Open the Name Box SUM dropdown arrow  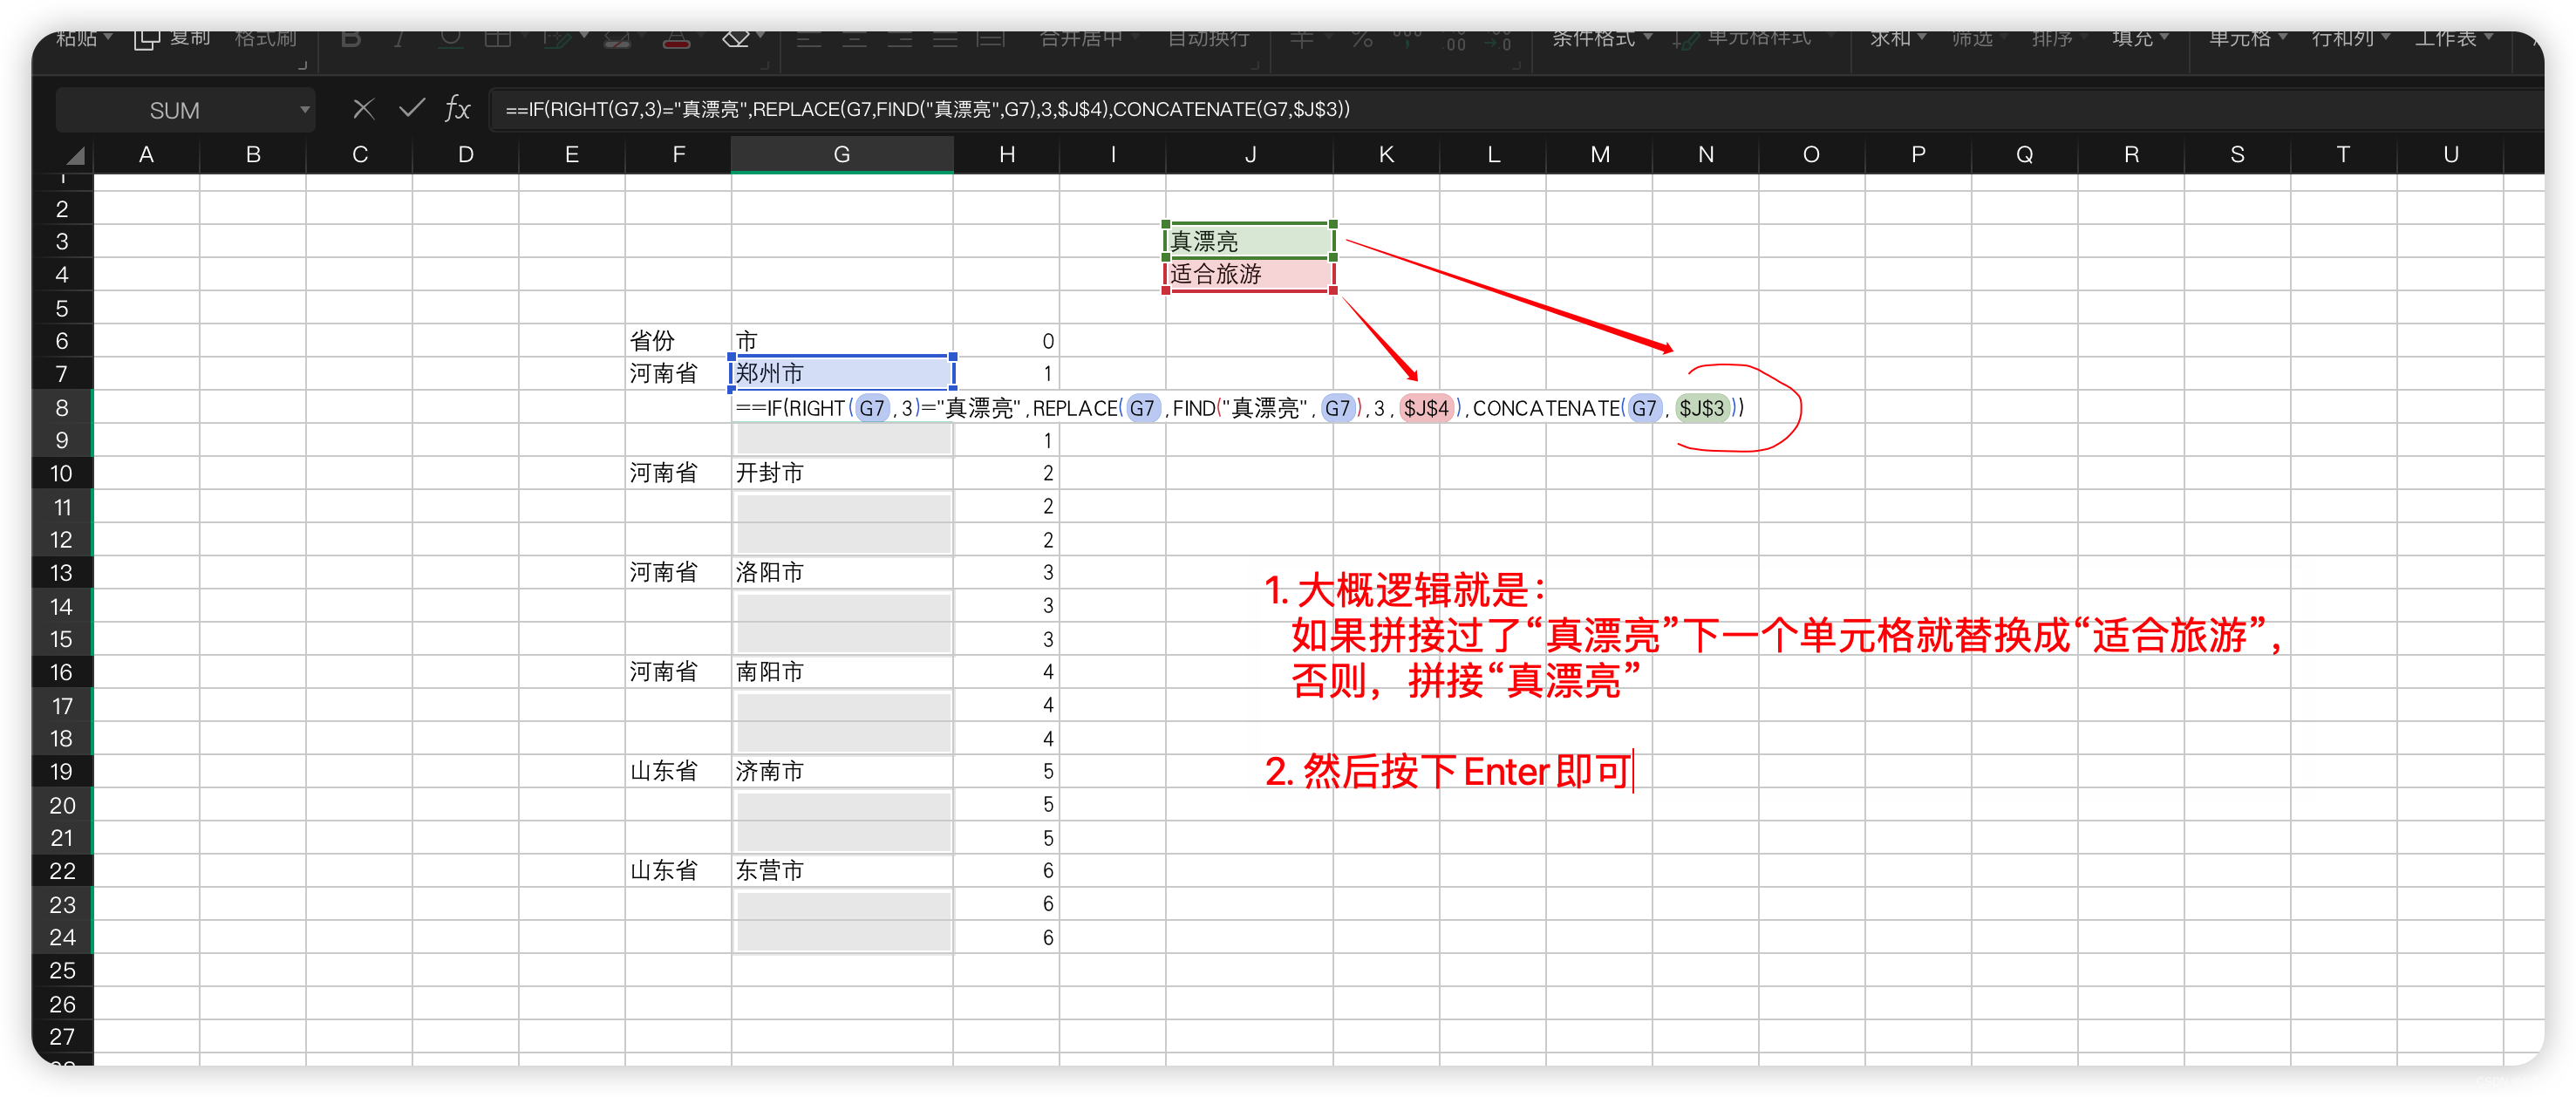pyautogui.click(x=304, y=110)
